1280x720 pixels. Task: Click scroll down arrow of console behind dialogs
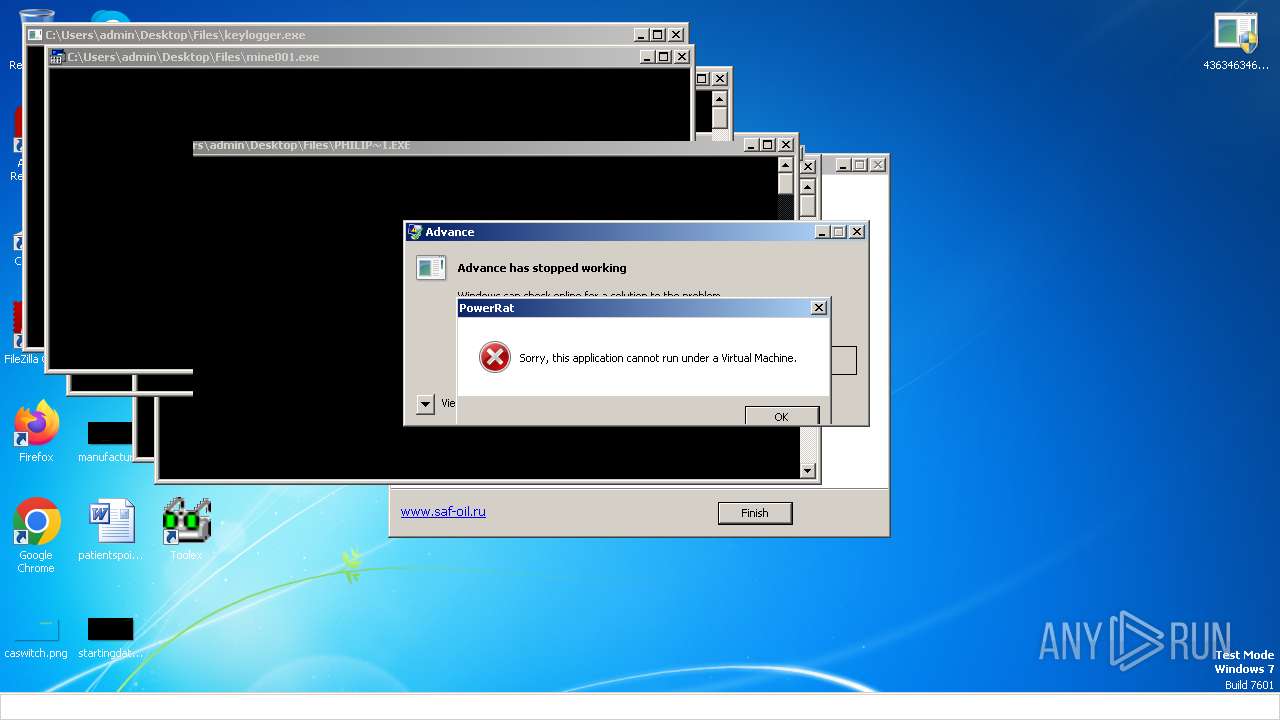pos(808,471)
